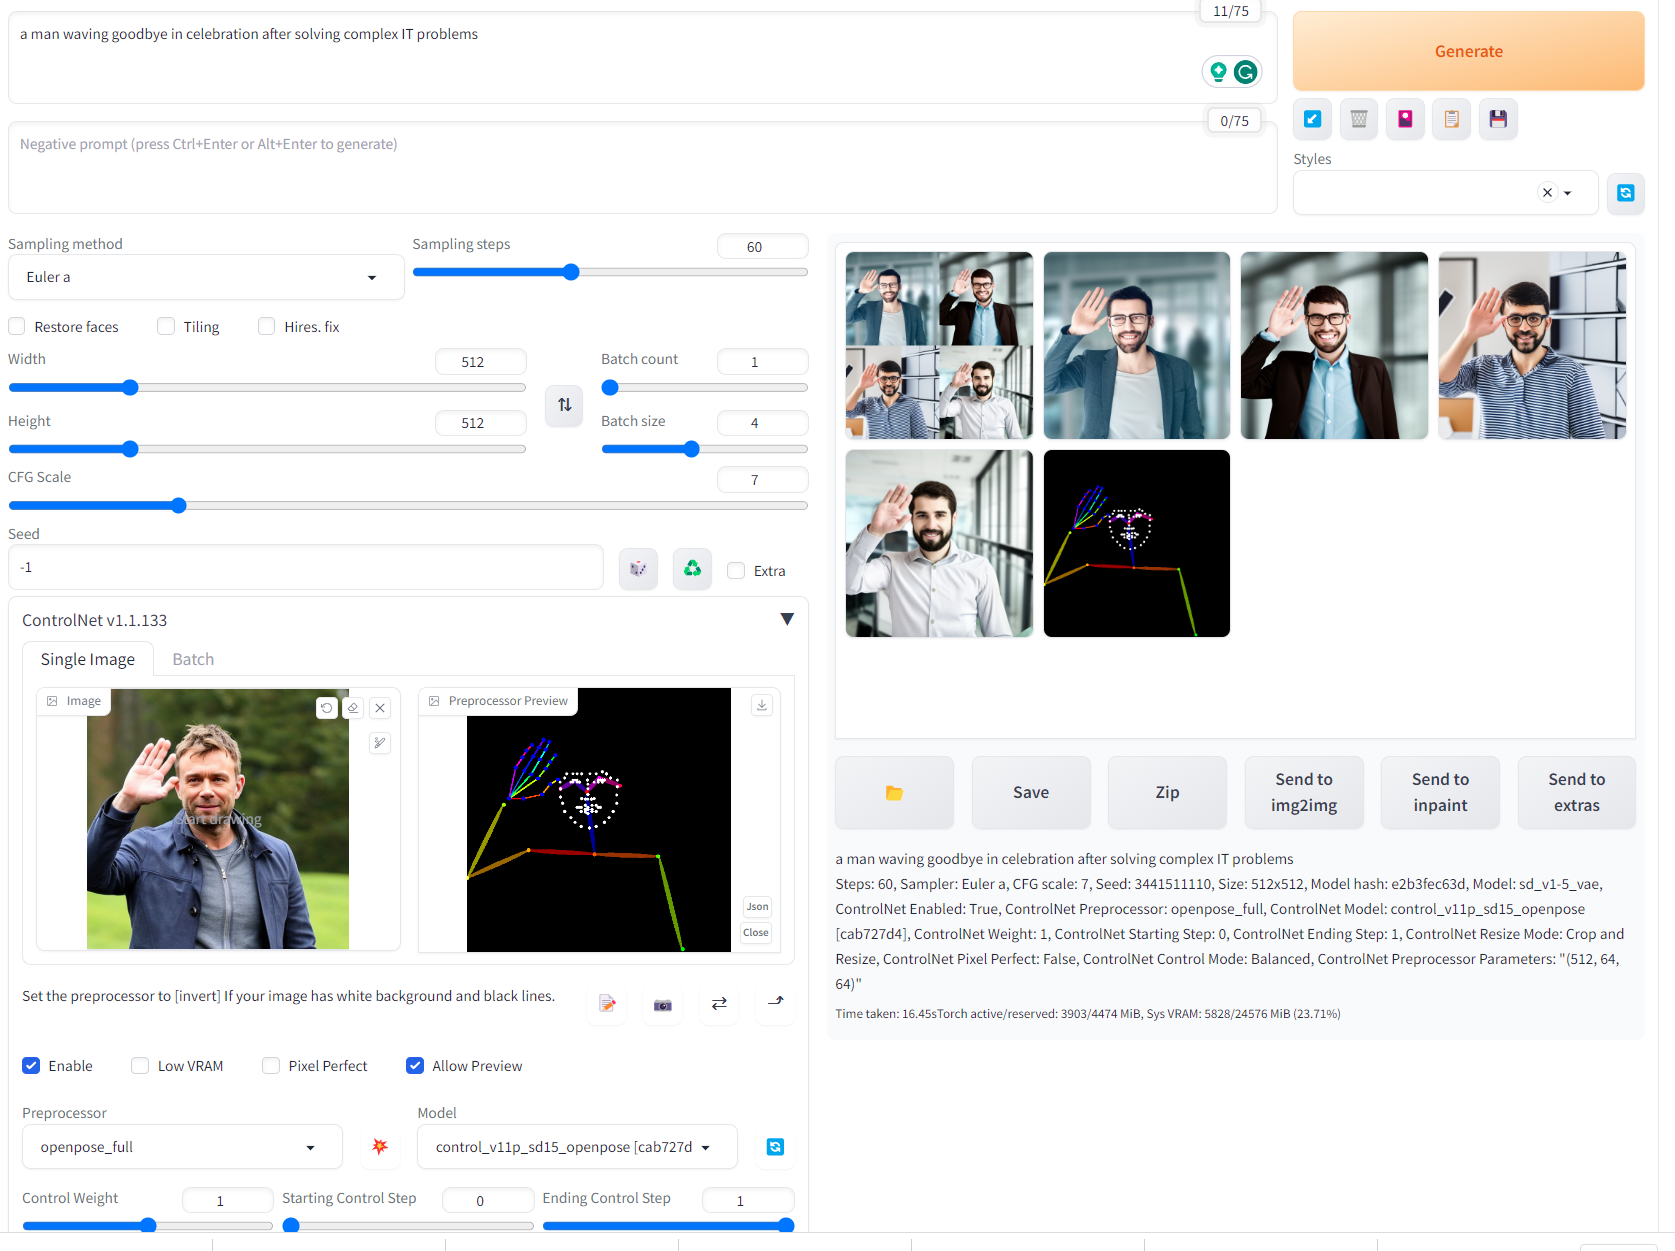
Task: Select the Single Image tab
Action: coord(88,659)
